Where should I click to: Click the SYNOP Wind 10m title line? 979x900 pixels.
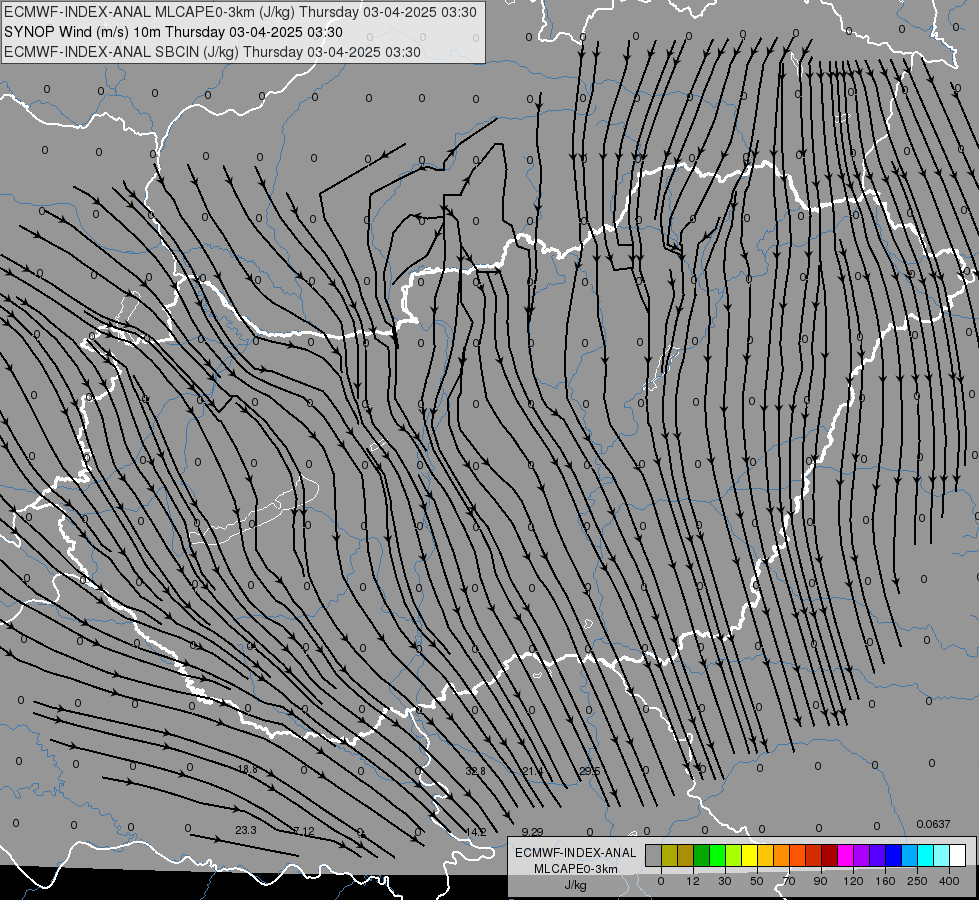(174, 32)
